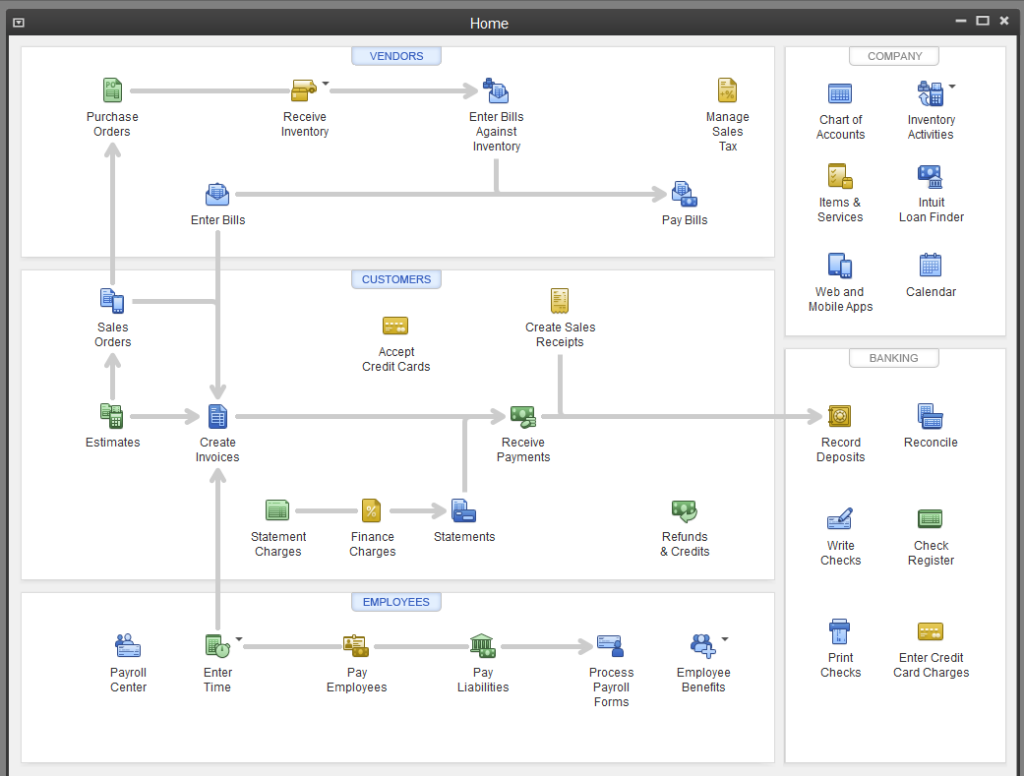1024x776 pixels.
Task: Click the Estimates icon
Action: [112, 416]
